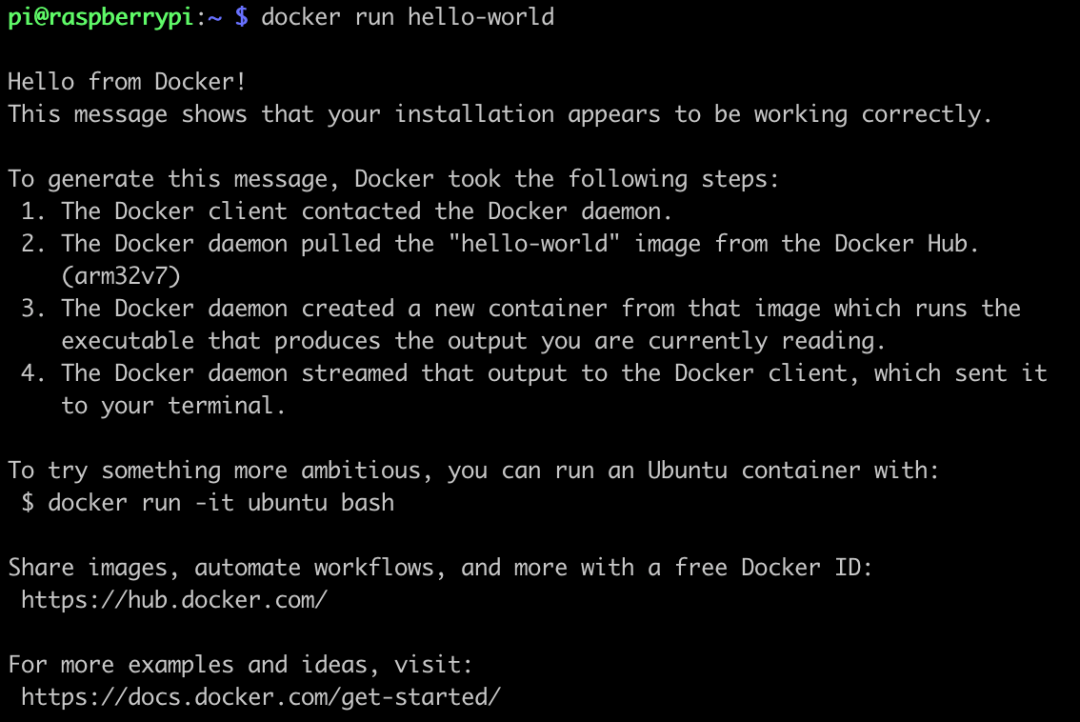Click the https://hub.docker.com/ URL
The image size is (1080, 722).
coord(174,600)
